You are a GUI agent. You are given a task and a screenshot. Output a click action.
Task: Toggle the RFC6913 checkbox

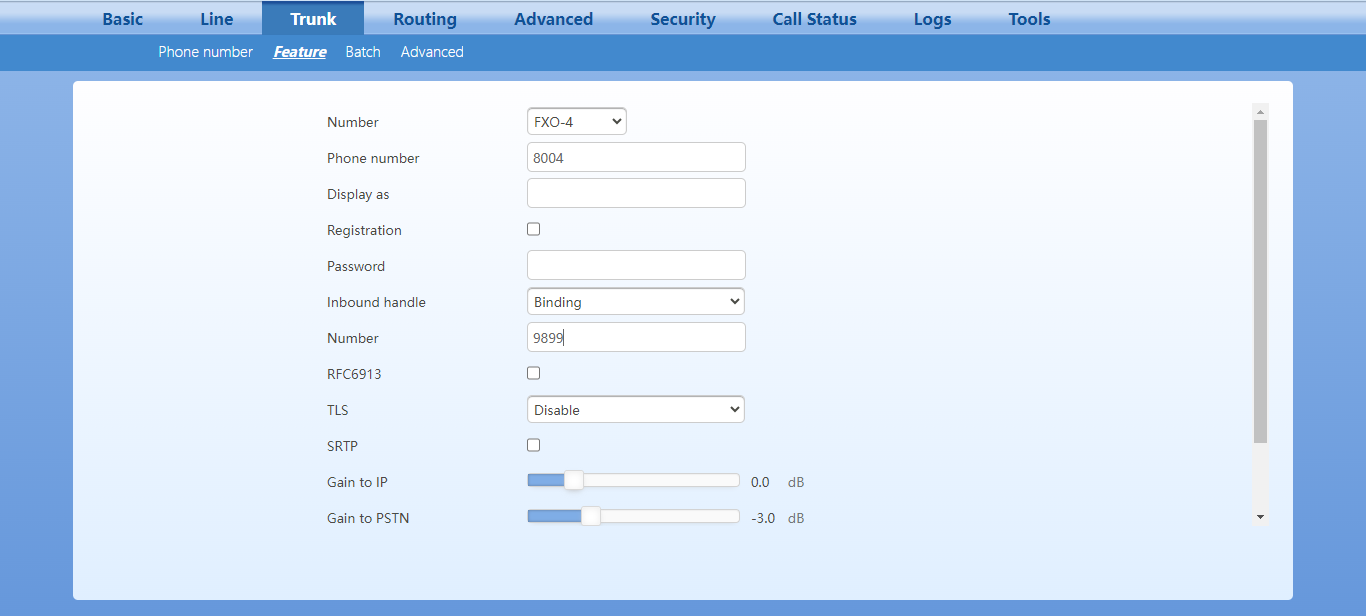pos(534,373)
